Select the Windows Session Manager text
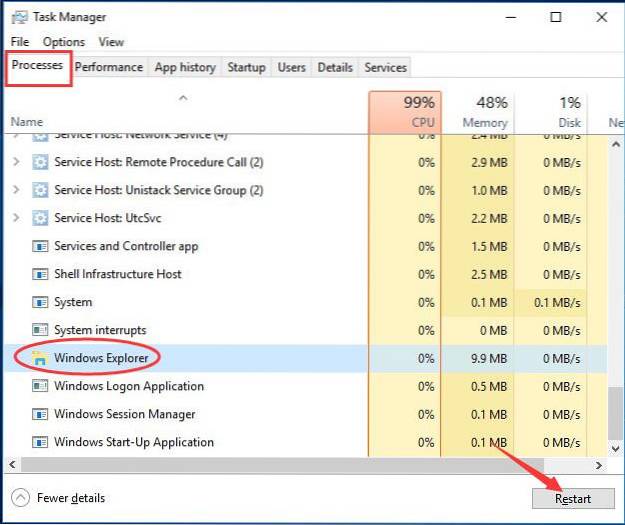The image size is (625, 525). pyautogui.click(x=125, y=414)
